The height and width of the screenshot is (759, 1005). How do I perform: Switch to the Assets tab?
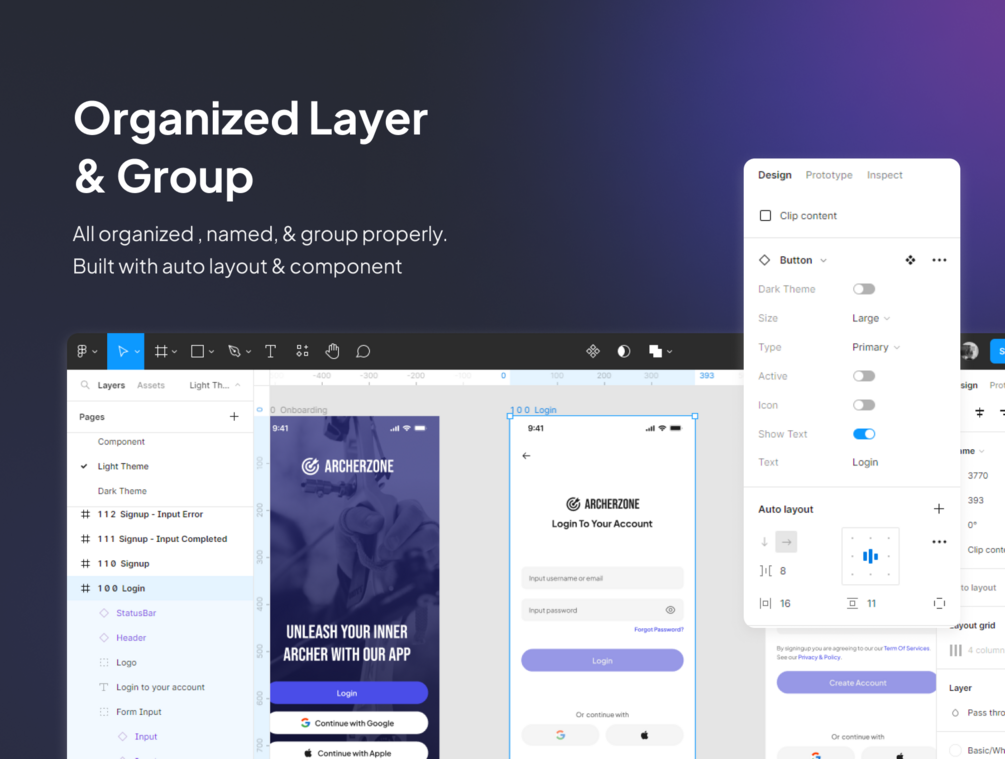tap(151, 385)
